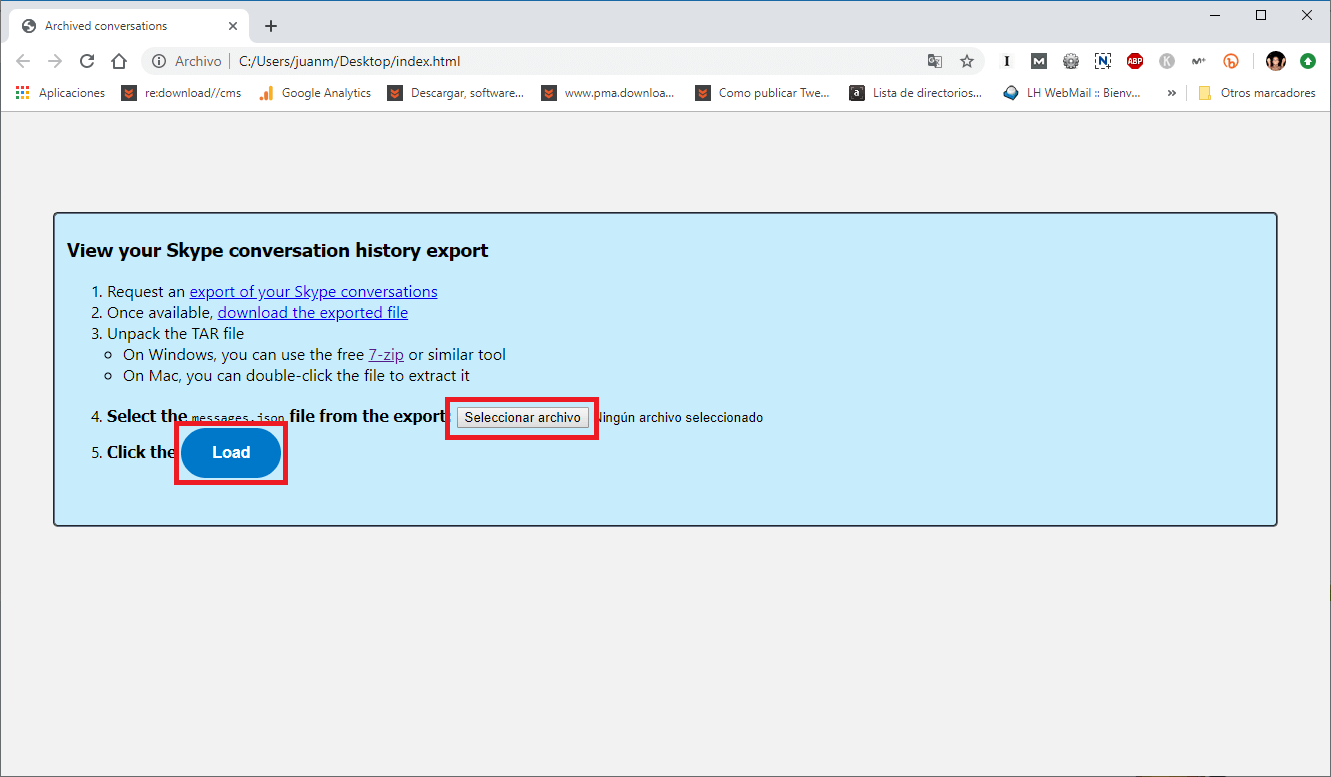1331x777 pixels.
Task: Close the Archived conversations tab
Action: [x=232, y=26]
